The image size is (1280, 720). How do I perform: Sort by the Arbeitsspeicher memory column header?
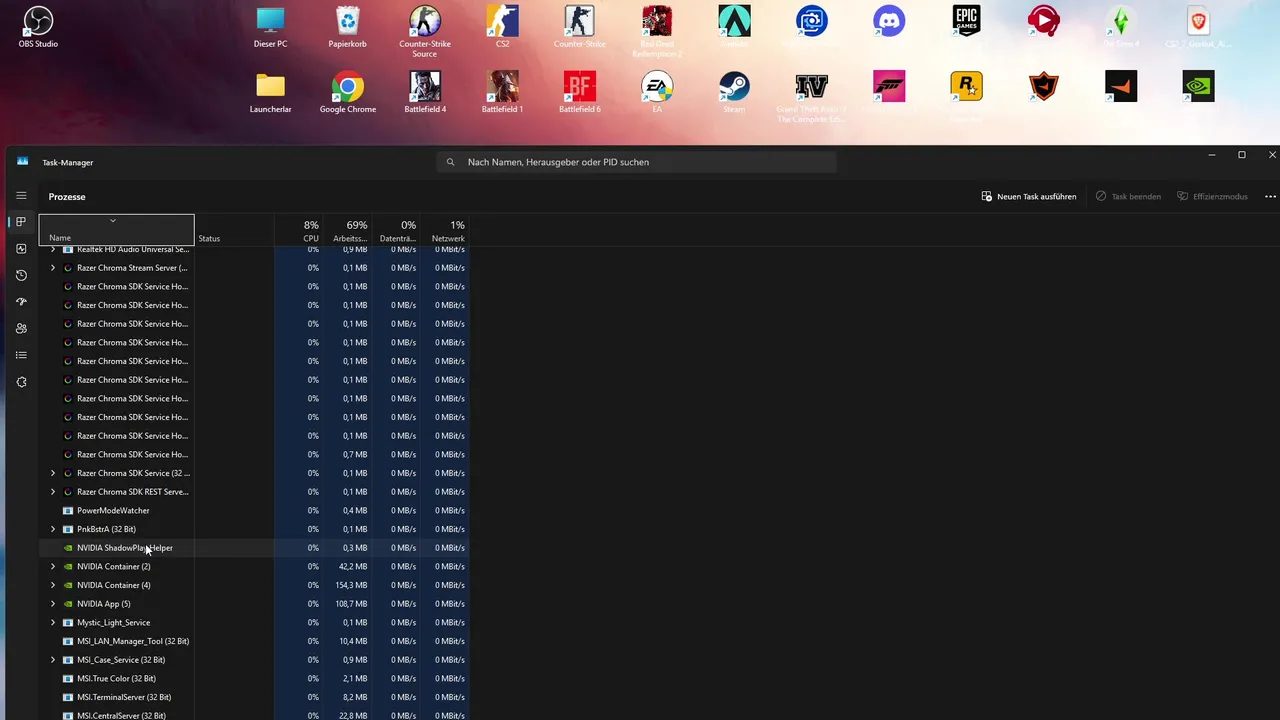347,230
